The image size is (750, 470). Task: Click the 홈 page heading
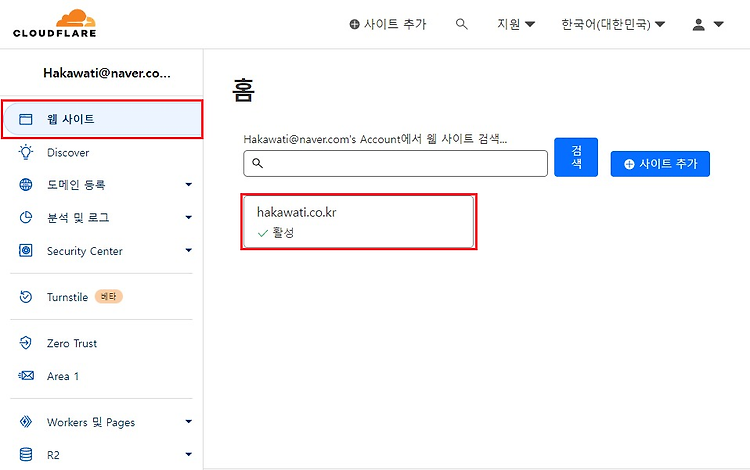(243, 90)
